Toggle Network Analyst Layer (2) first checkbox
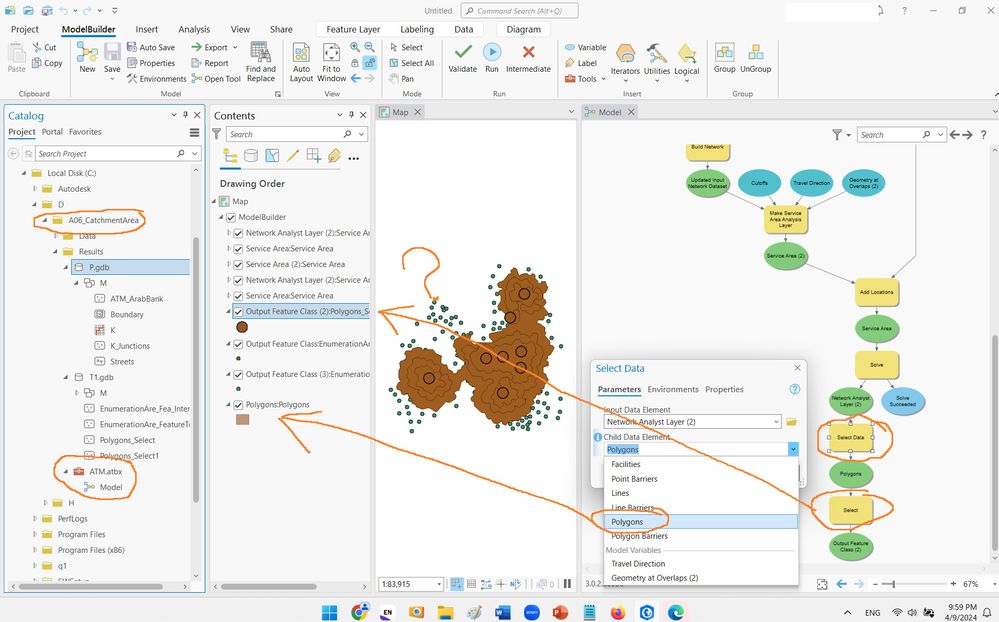 coord(238,233)
